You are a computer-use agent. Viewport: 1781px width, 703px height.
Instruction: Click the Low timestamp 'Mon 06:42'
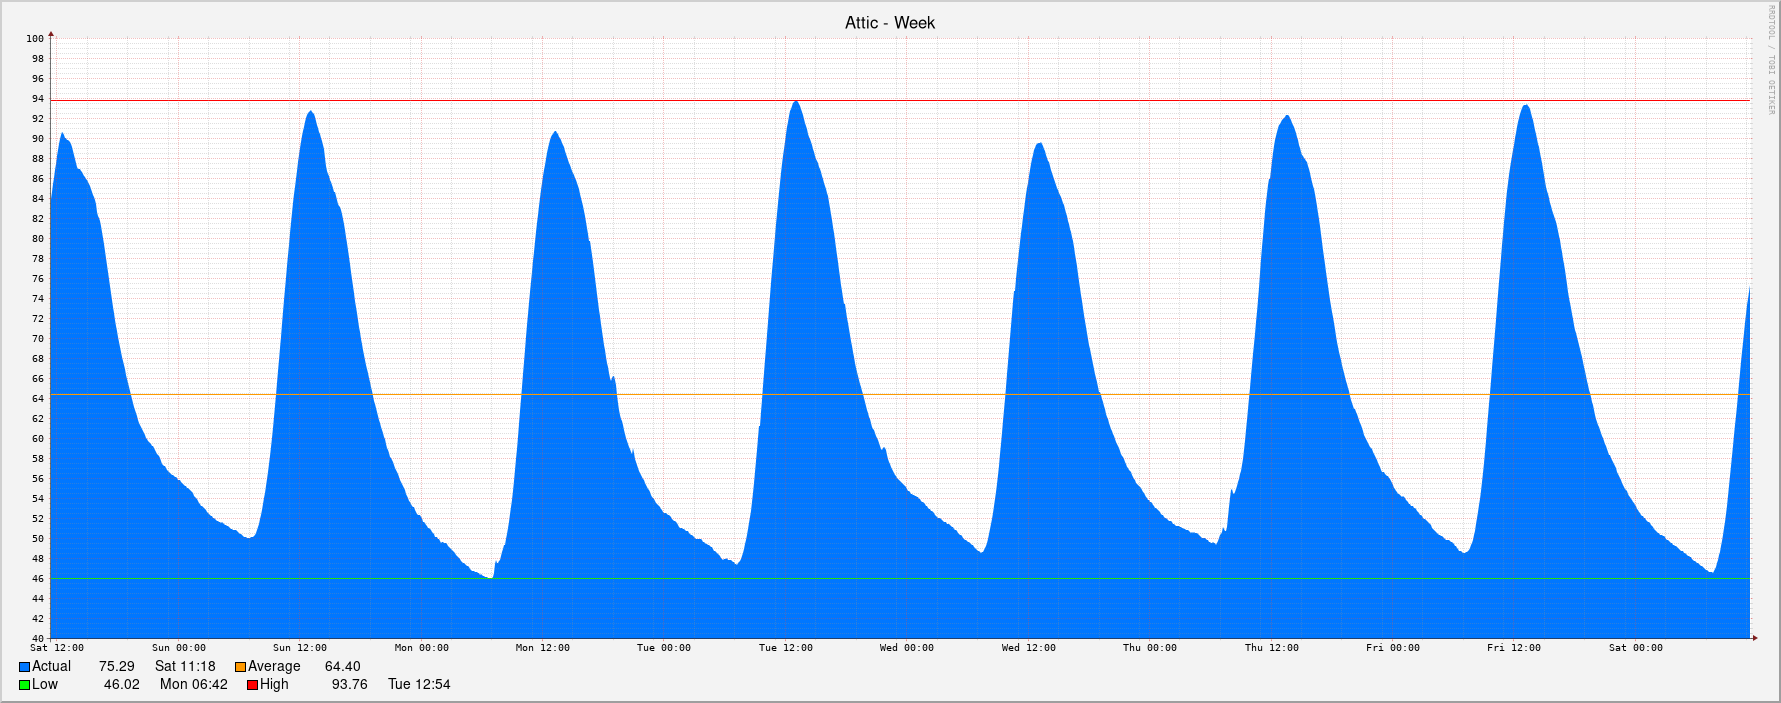(194, 685)
